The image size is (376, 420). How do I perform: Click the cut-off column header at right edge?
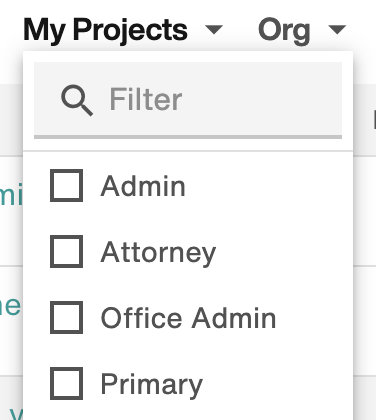(x=374, y=119)
